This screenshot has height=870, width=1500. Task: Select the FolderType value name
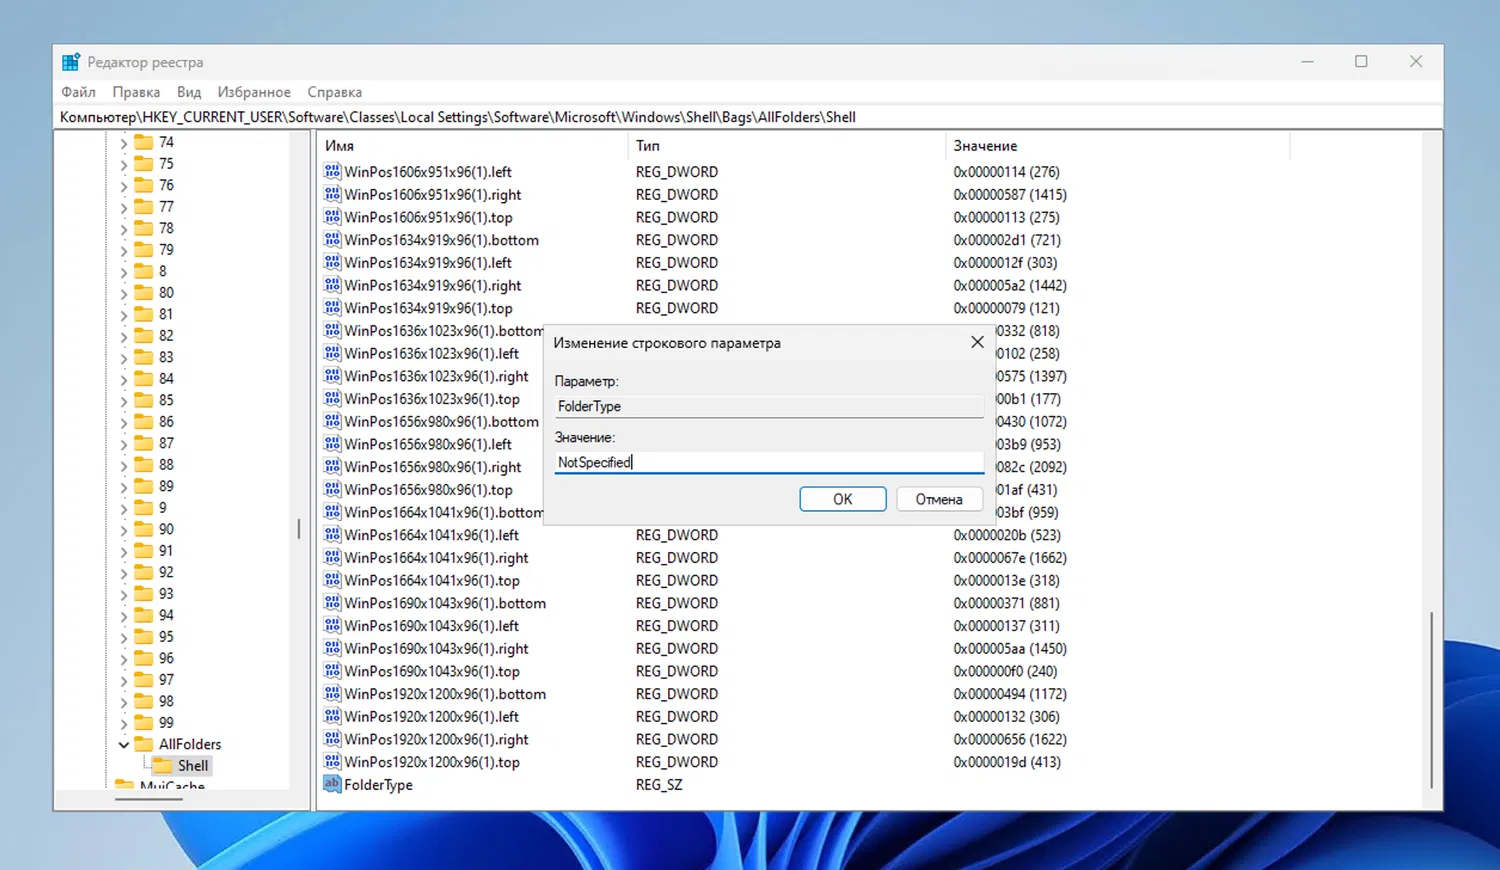(x=378, y=785)
